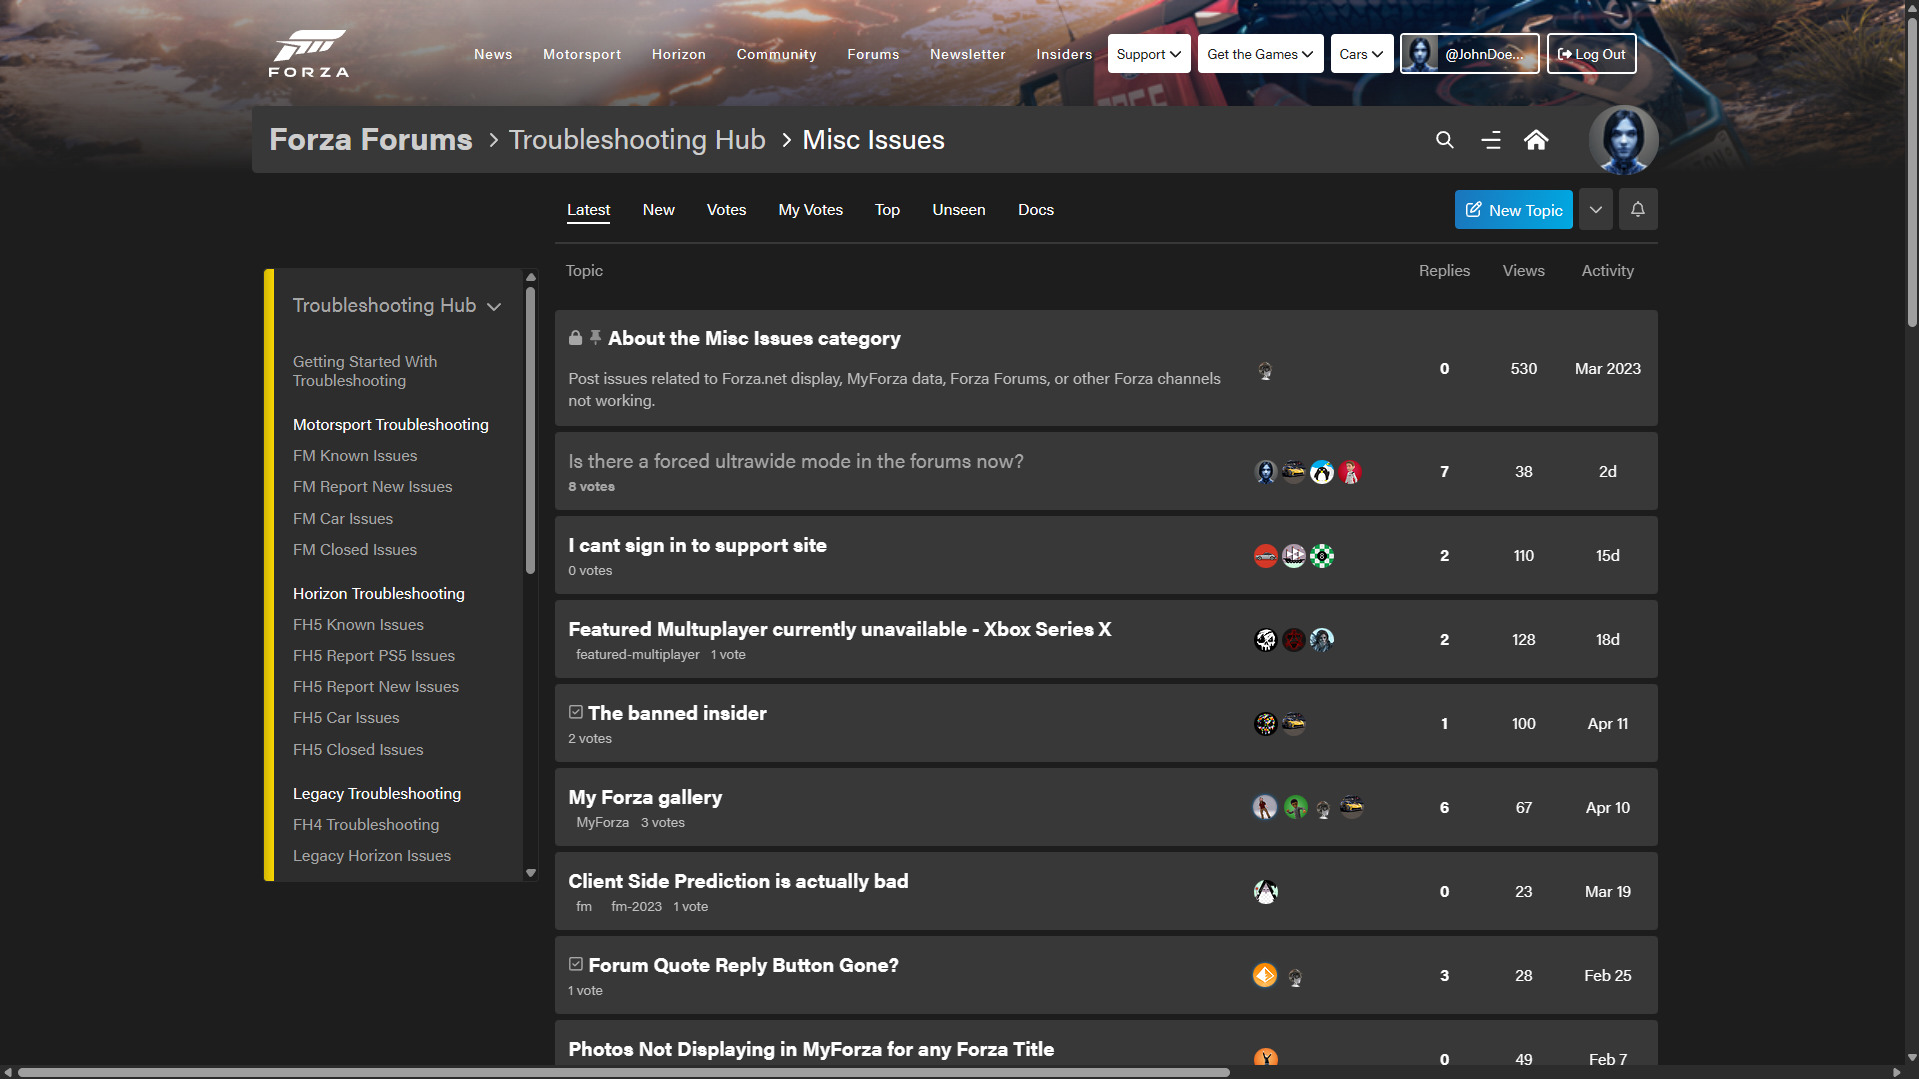Create a New Topic
The height and width of the screenshot is (1079, 1919).
[1513, 210]
